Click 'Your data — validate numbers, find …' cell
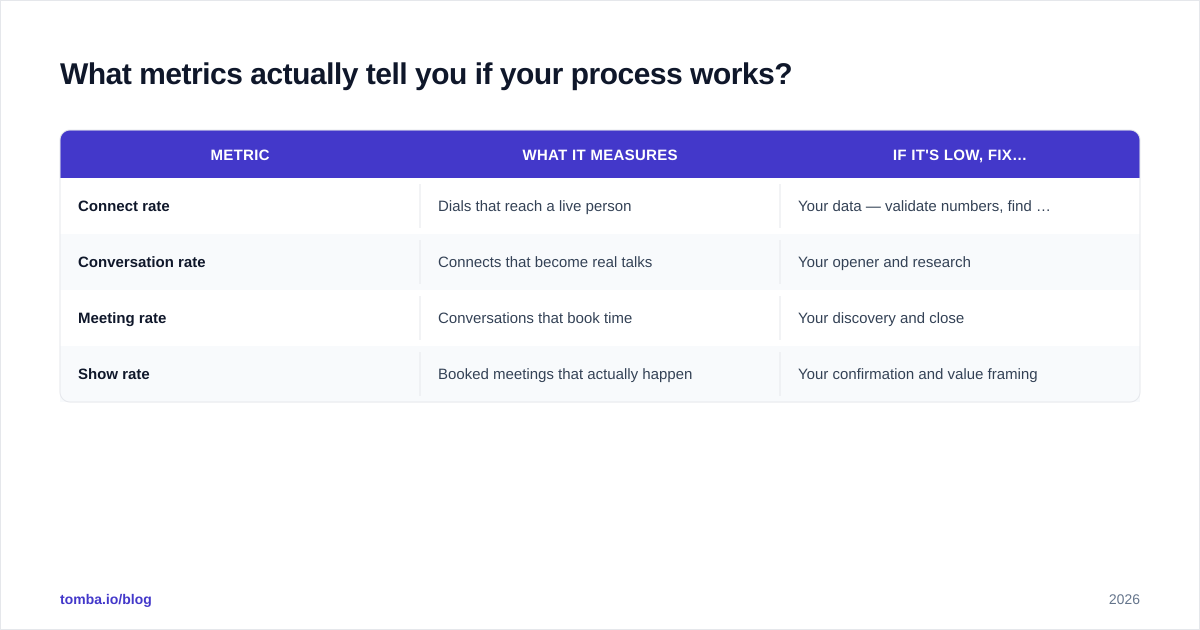Image resolution: width=1200 pixels, height=630 pixels. pos(960,206)
